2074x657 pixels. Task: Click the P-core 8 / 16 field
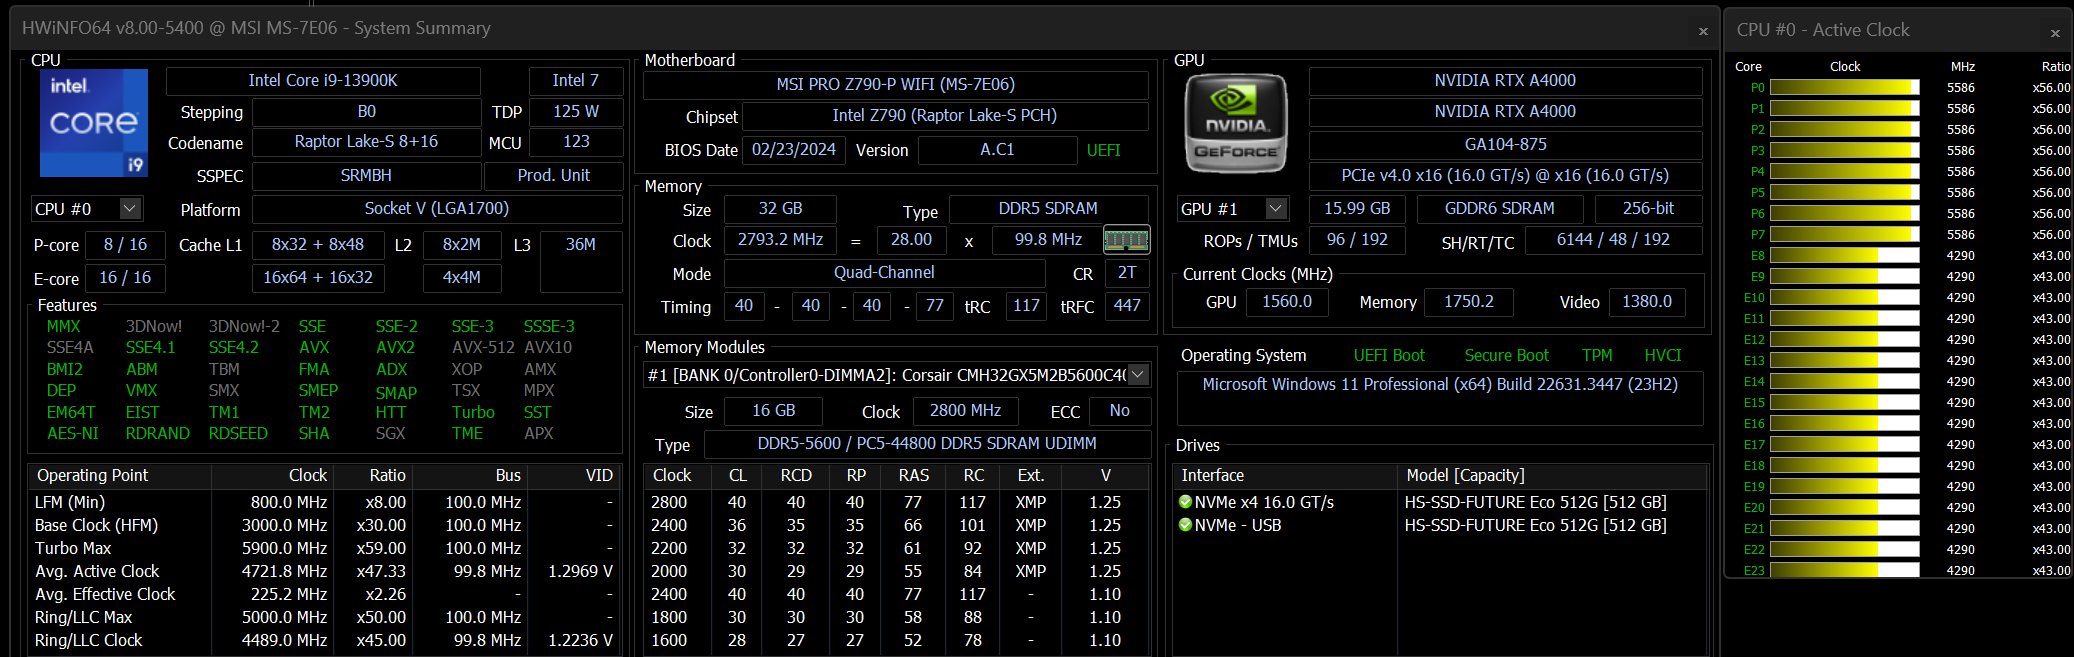[x=126, y=245]
